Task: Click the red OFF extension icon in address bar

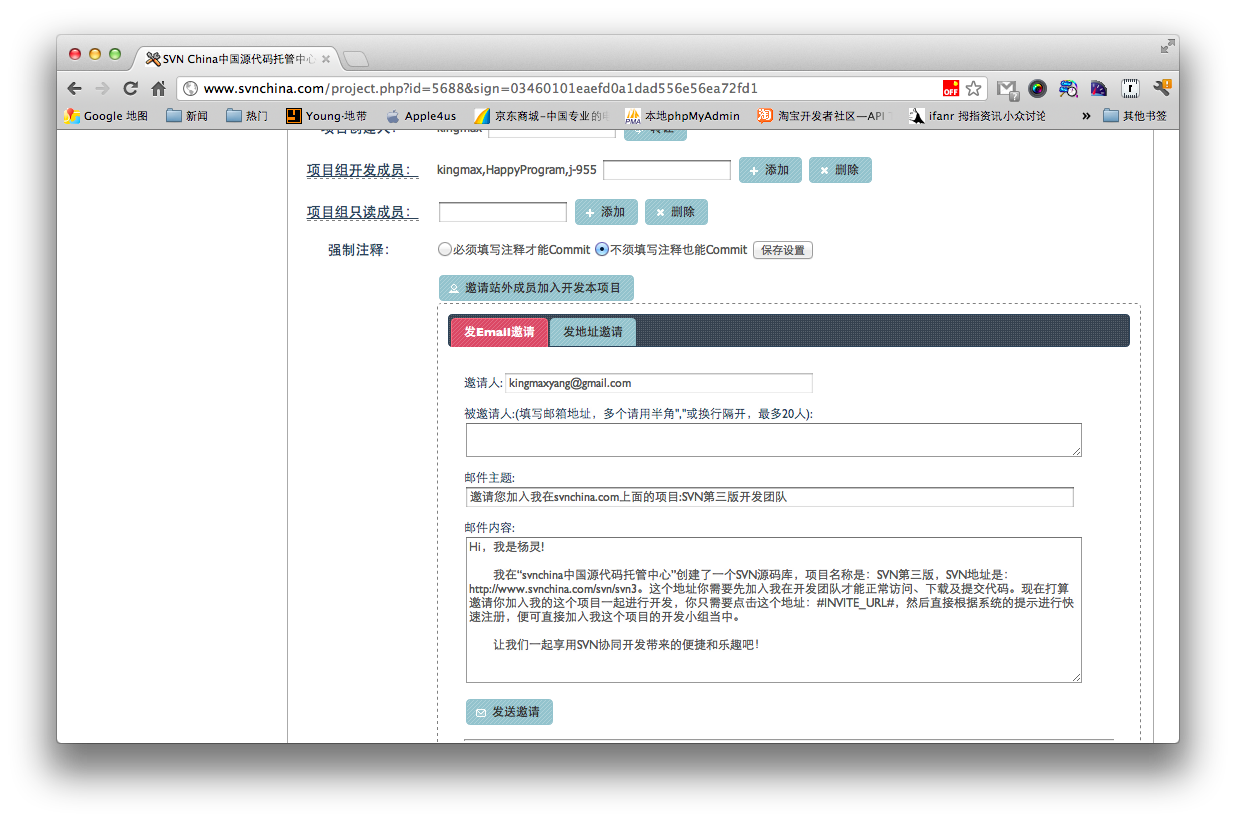Action: point(950,88)
